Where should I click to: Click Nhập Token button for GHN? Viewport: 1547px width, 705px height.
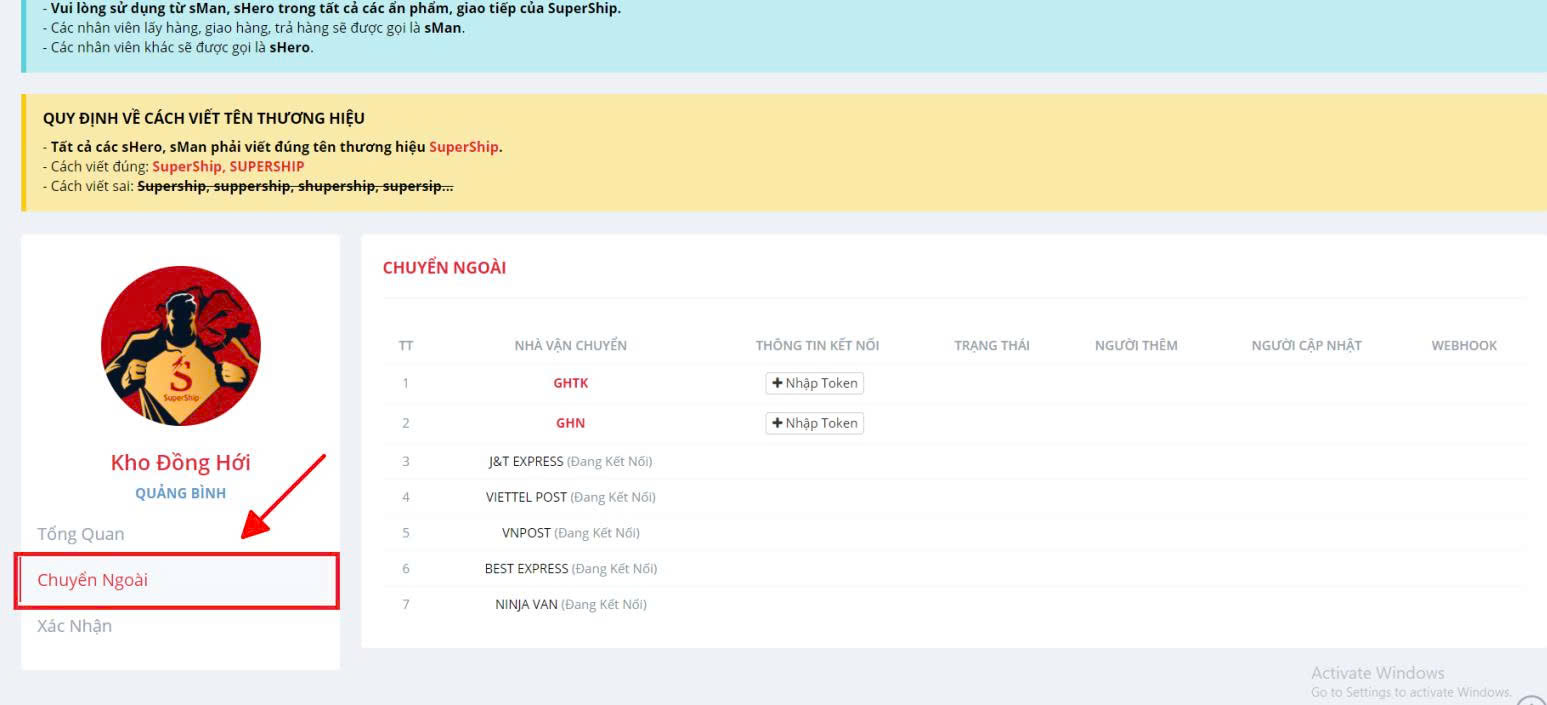click(x=814, y=423)
